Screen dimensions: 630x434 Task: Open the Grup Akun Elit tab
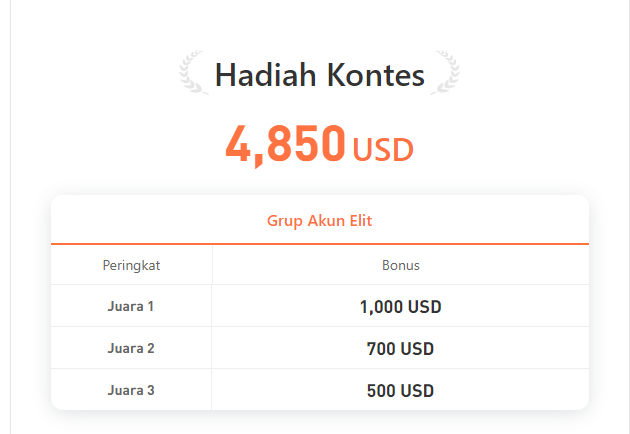[320, 221]
